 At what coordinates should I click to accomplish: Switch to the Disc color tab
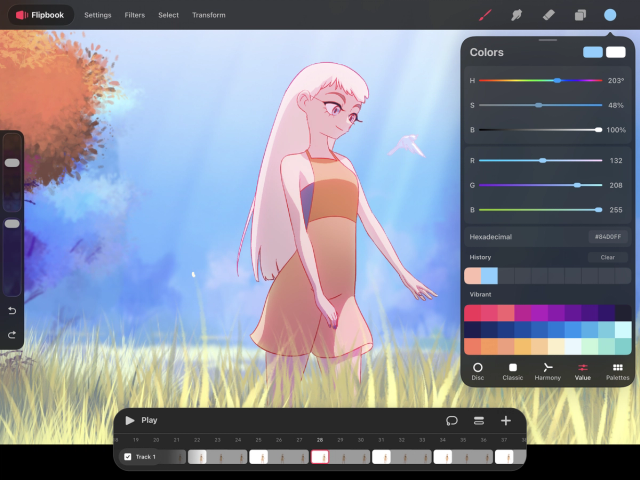pyautogui.click(x=478, y=371)
